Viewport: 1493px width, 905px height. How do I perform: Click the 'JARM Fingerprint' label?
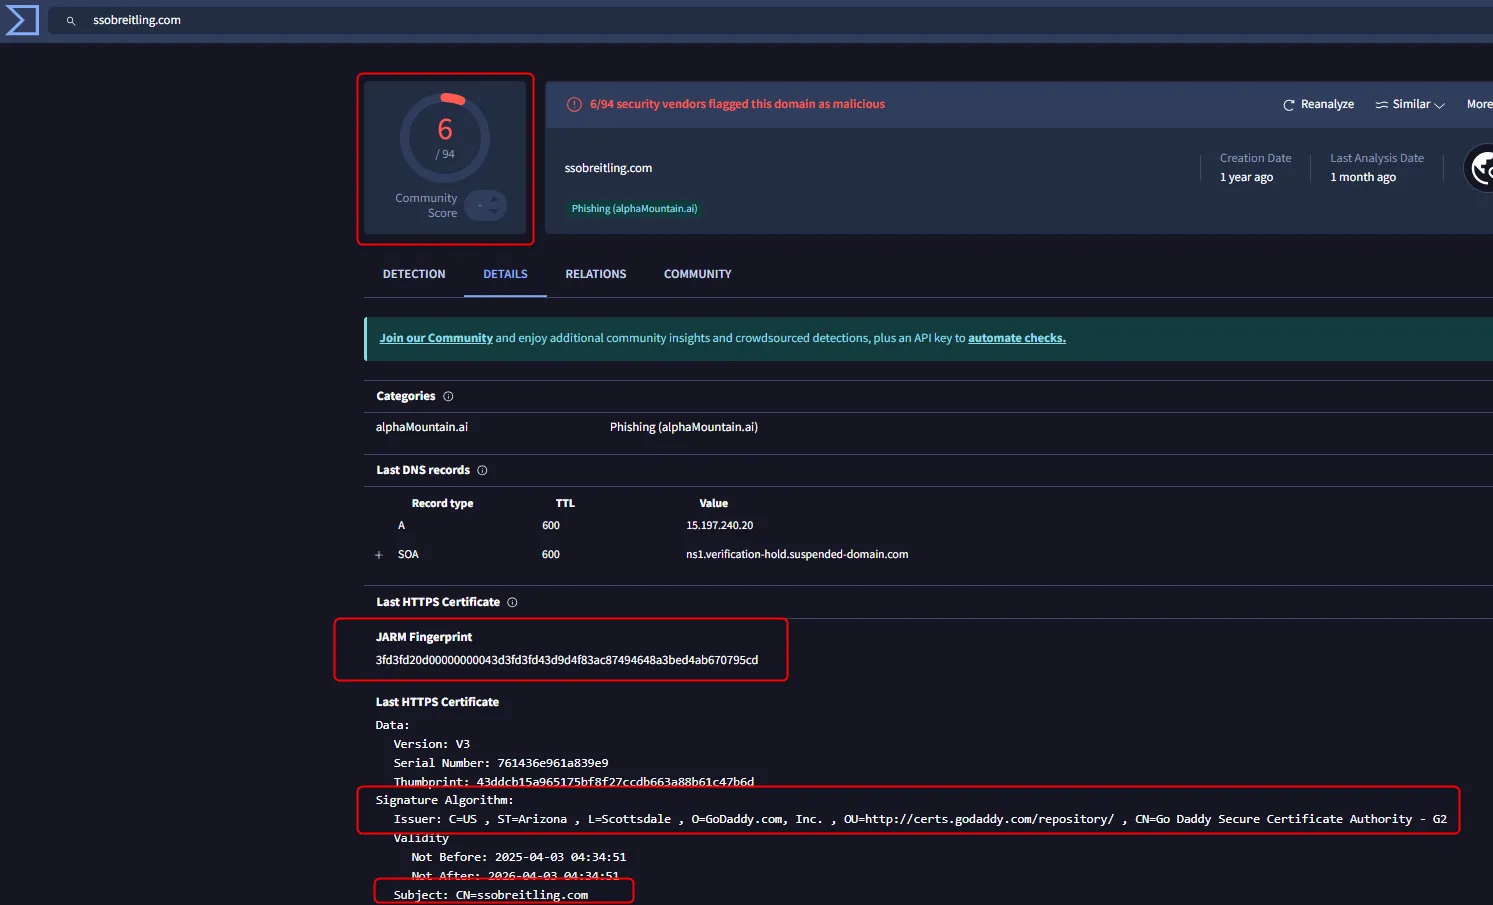(424, 637)
